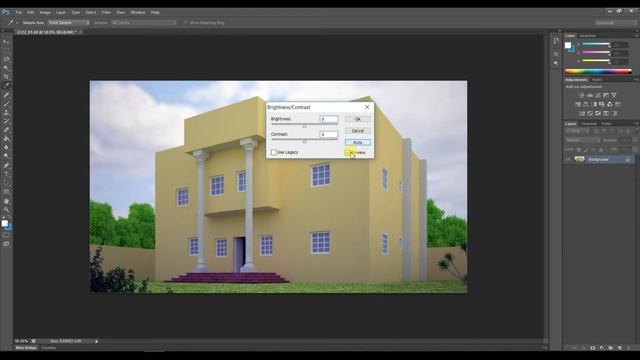The image size is (640, 360).
Task: Select the Eraser tool
Action: pyautogui.click(x=6, y=130)
